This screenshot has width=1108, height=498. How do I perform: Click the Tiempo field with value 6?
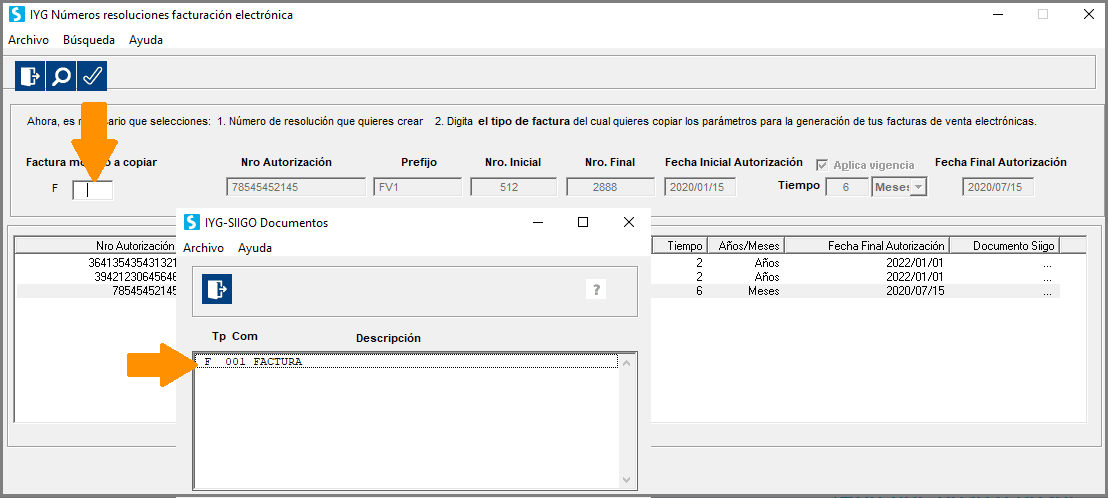coord(847,187)
